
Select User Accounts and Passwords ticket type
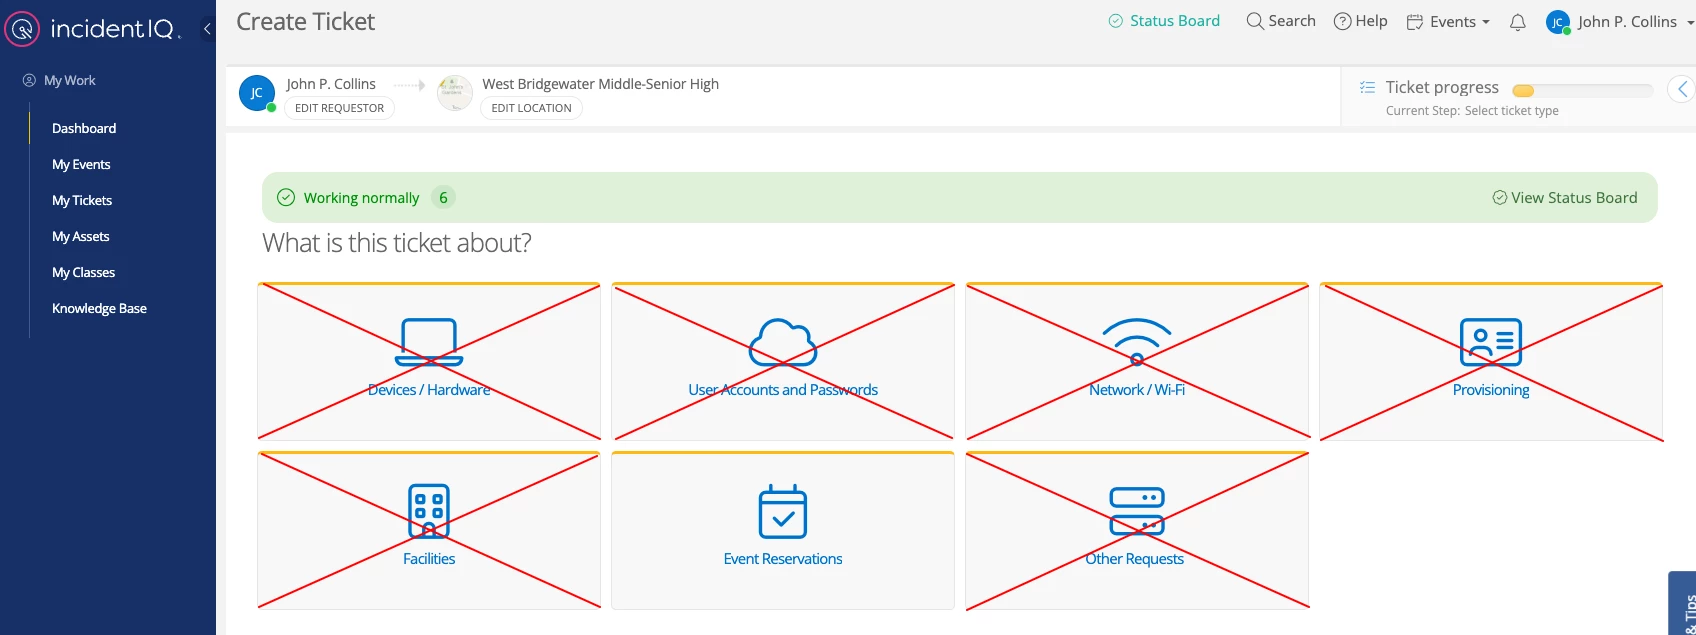click(x=783, y=361)
